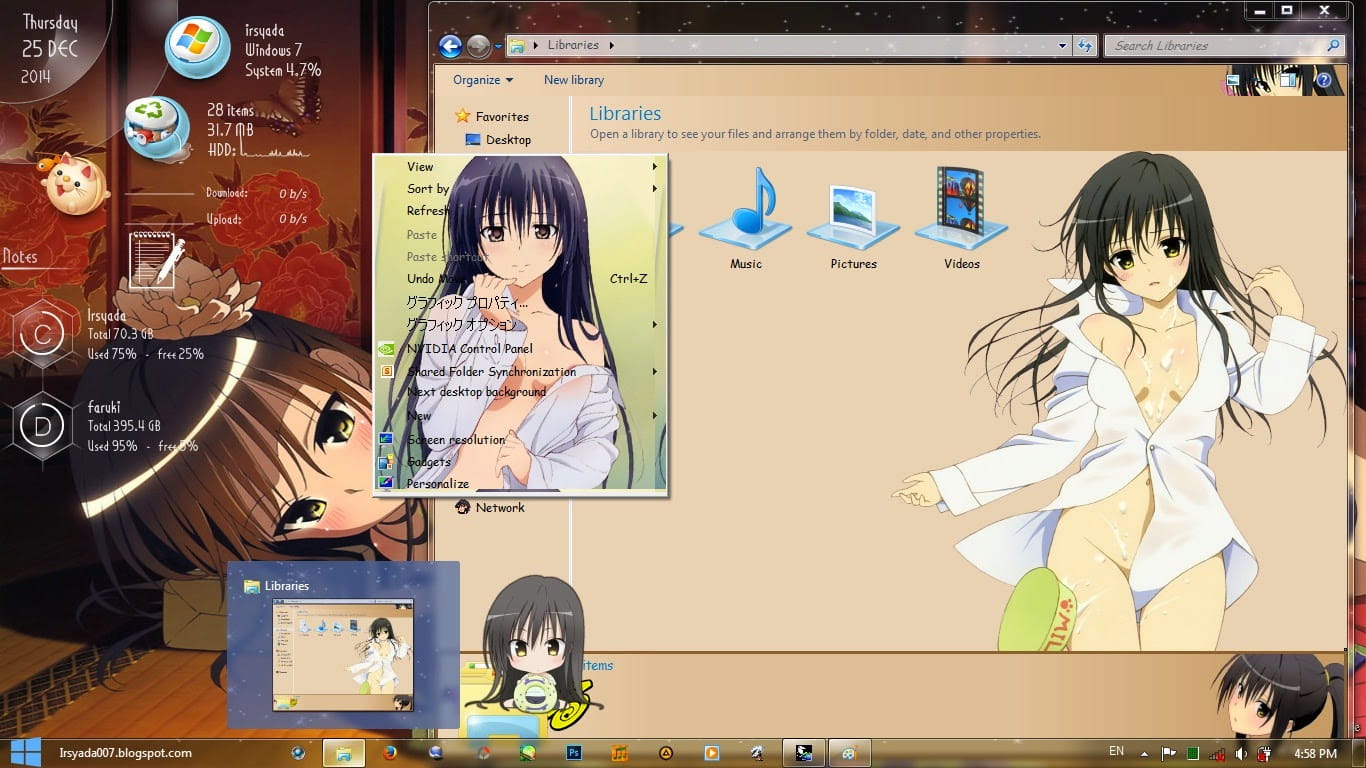The height and width of the screenshot is (768, 1366).
Task: Click the Search Libraries input field
Action: (x=1215, y=46)
